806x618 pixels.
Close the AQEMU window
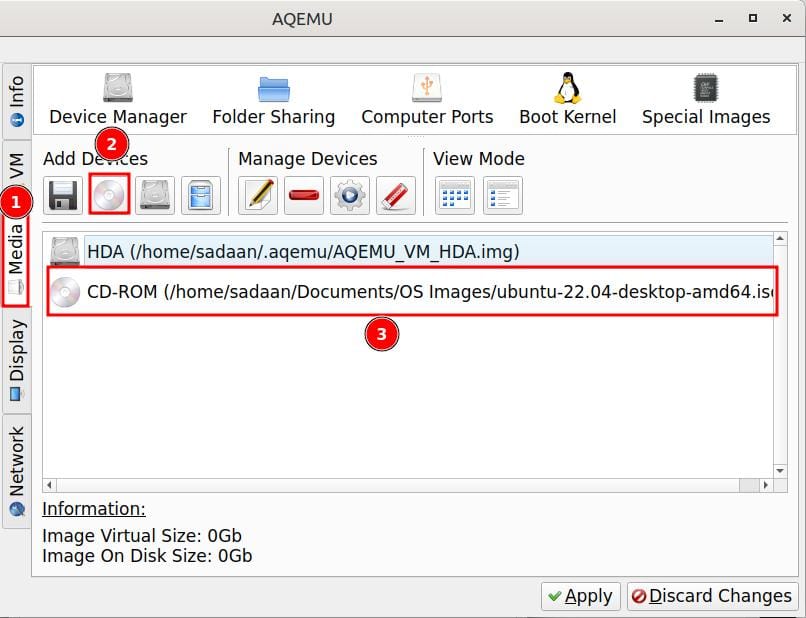tap(786, 19)
